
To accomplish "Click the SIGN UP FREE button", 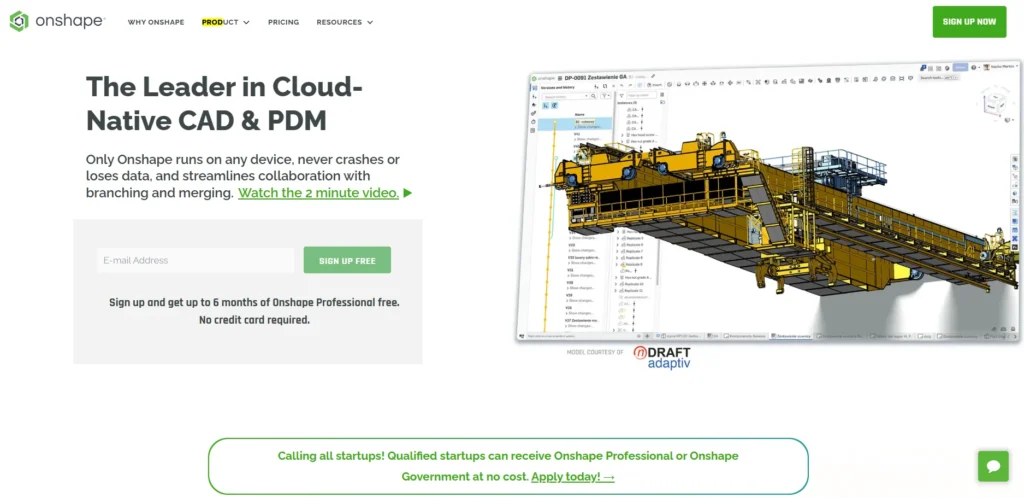I will (x=347, y=260).
